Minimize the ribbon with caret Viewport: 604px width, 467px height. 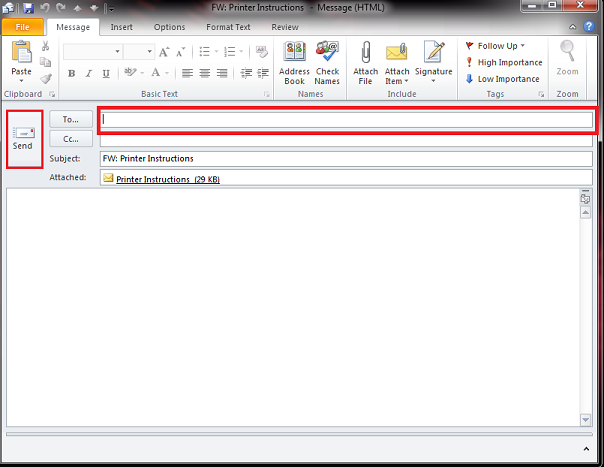tap(572, 27)
